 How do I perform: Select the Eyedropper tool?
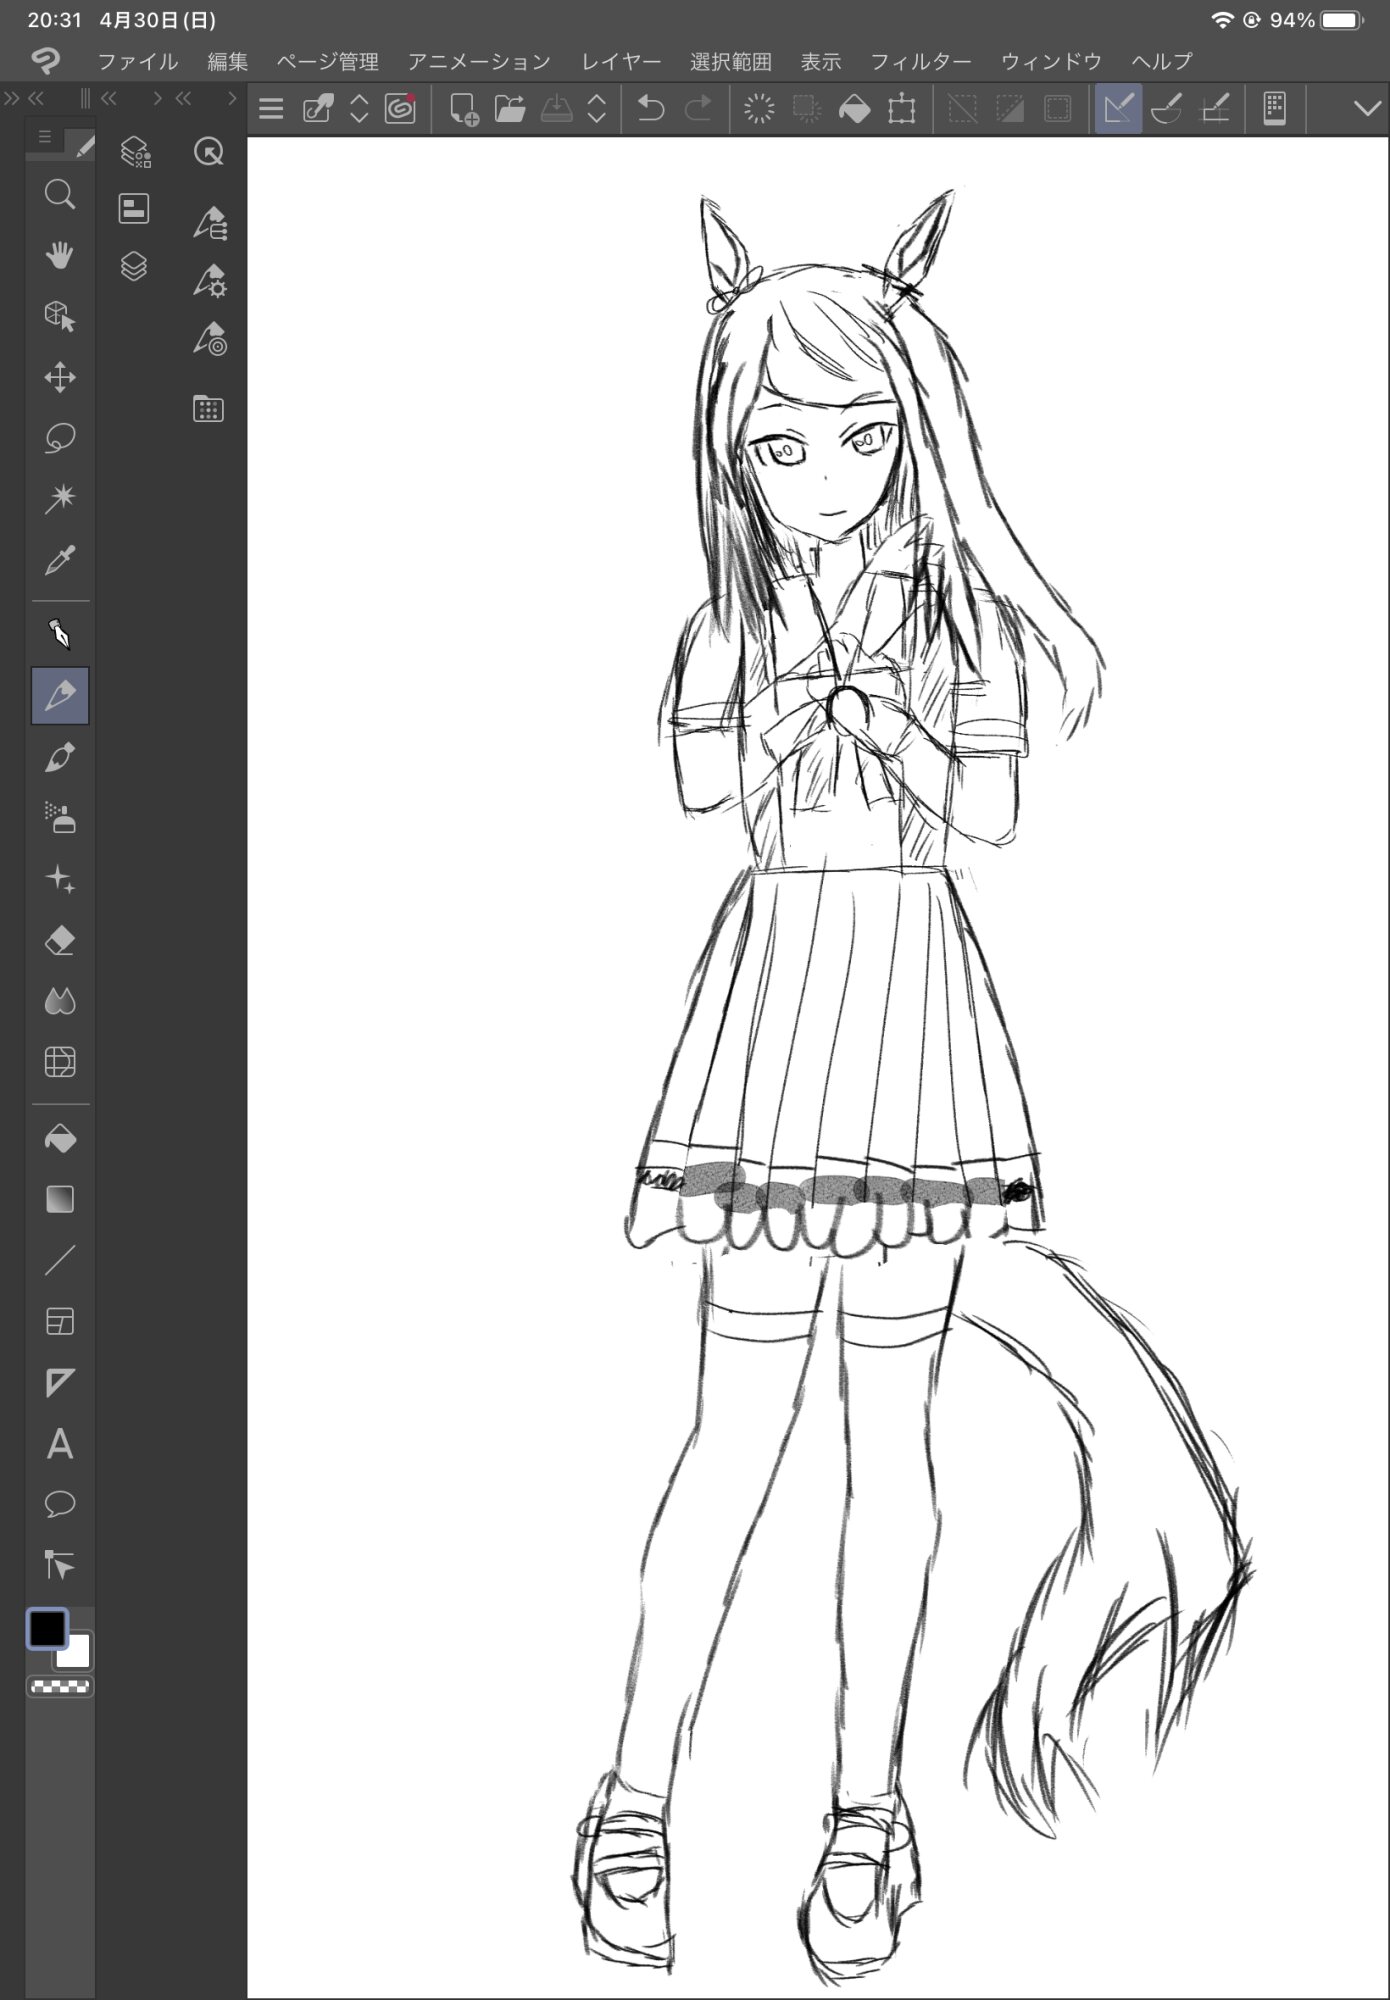coord(60,561)
